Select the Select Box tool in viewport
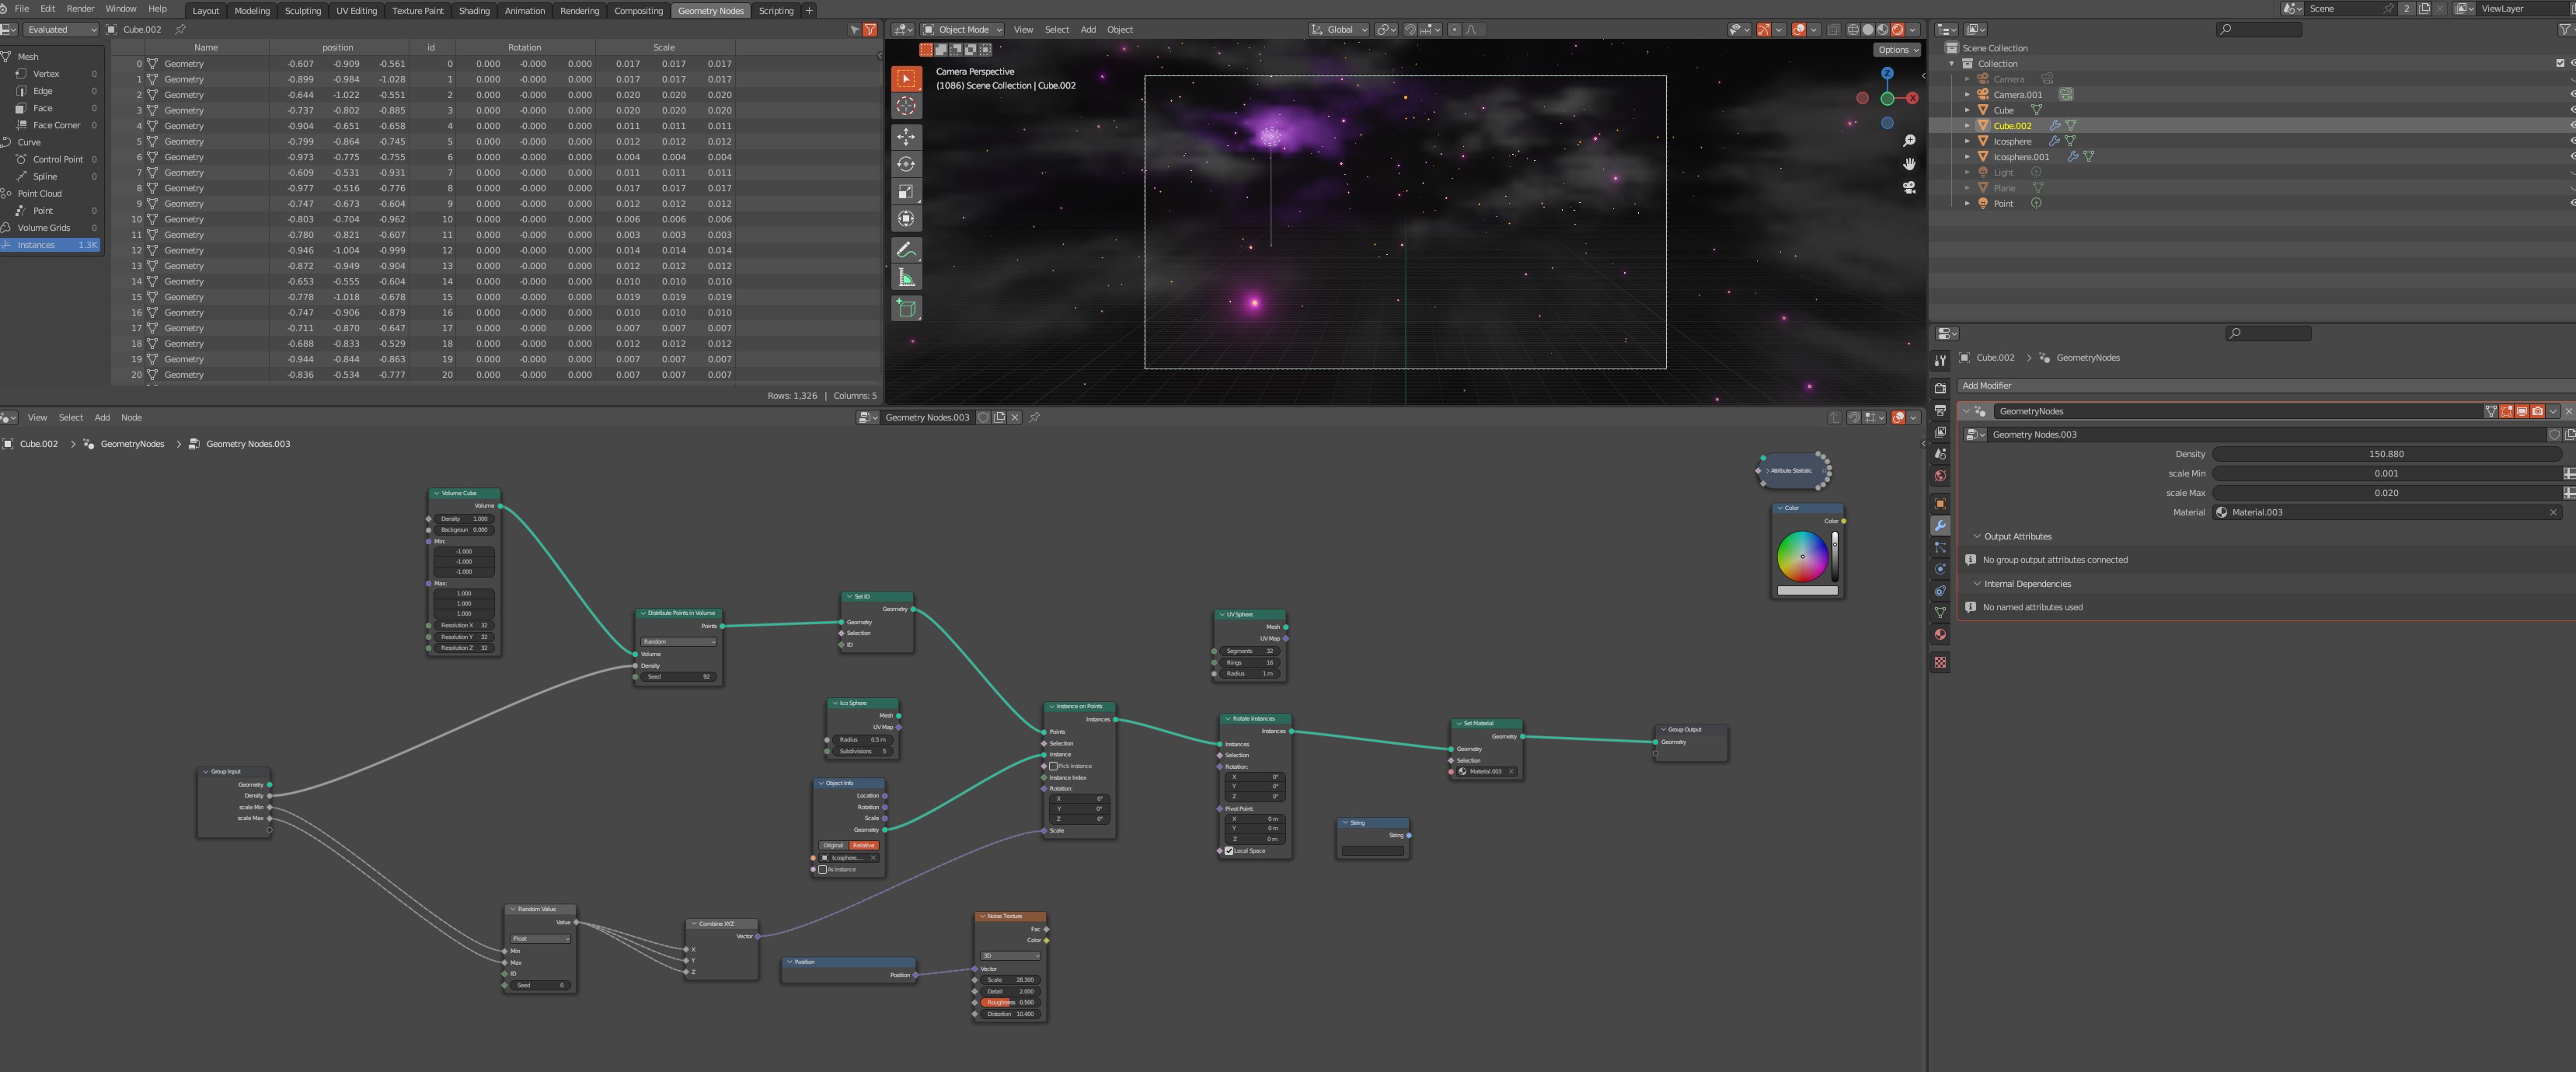The height and width of the screenshot is (1072, 2576). (906, 78)
